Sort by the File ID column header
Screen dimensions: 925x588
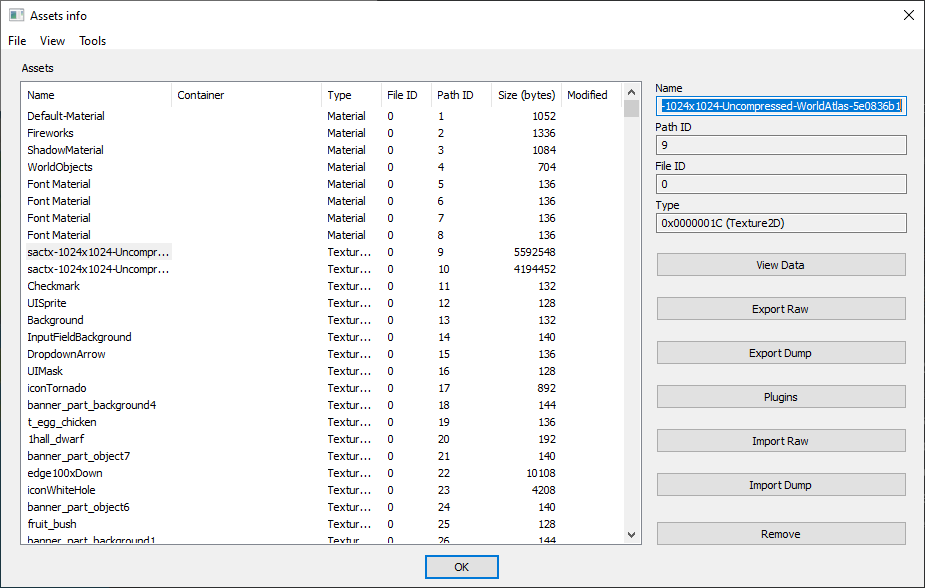pyautogui.click(x=406, y=95)
